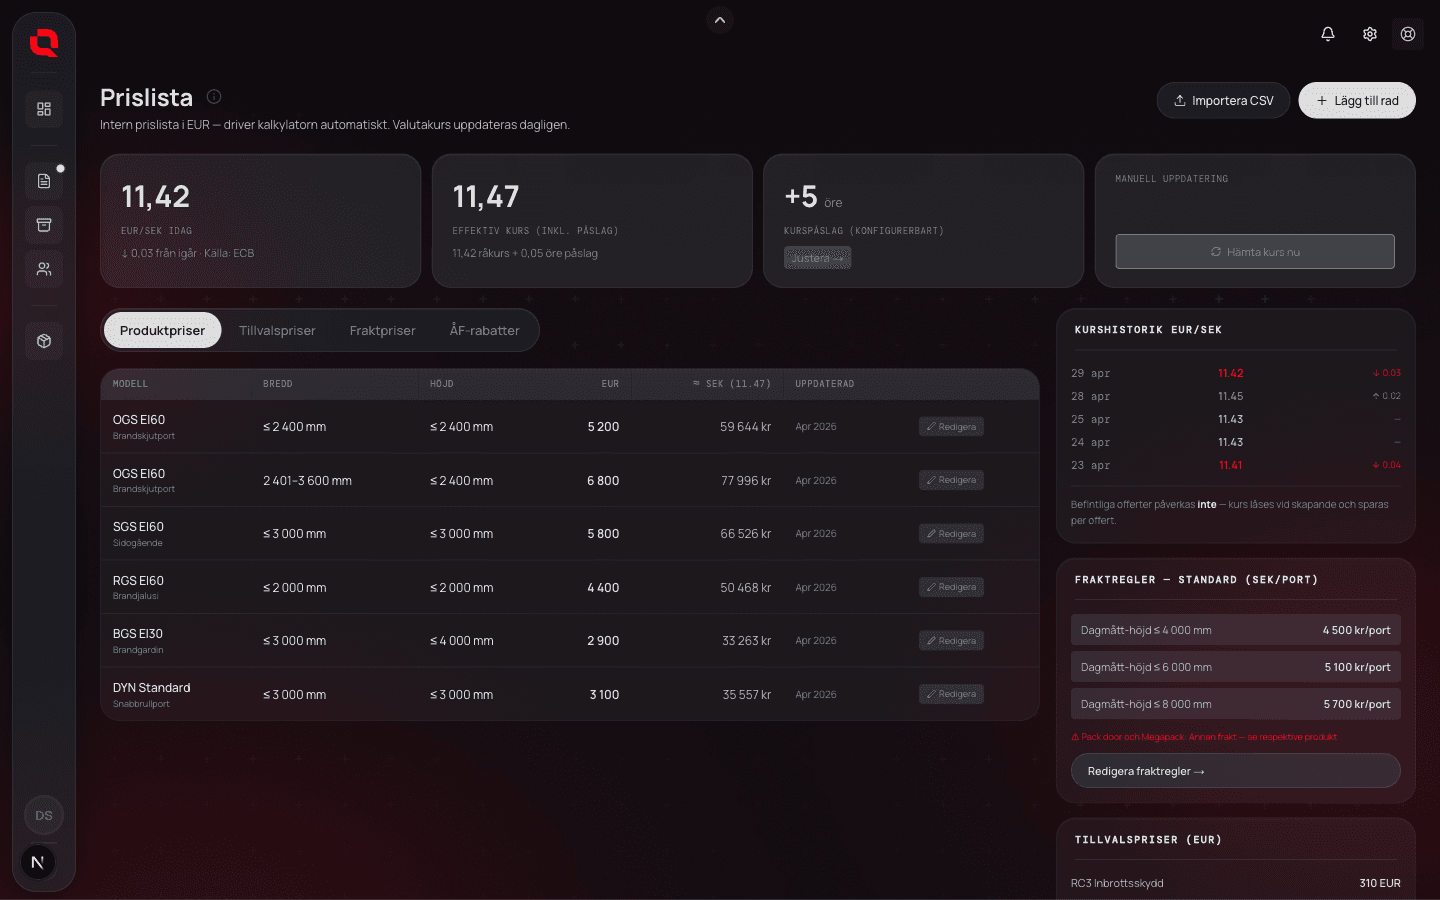
Task: Open the dashboard grid icon in sidebar
Action: pos(44,109)
